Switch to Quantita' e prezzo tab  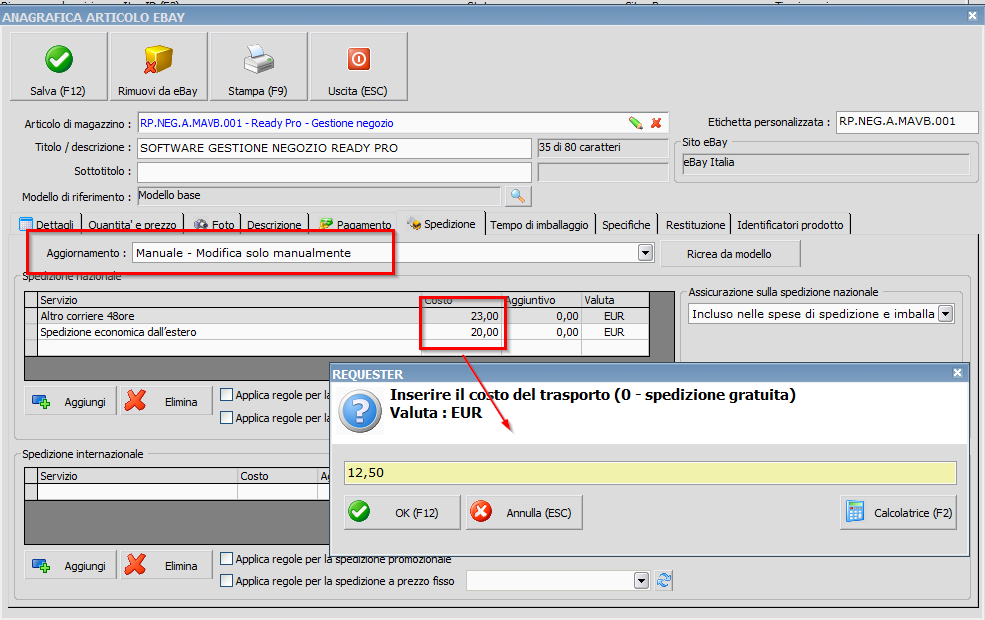click(x=133, y=224)
